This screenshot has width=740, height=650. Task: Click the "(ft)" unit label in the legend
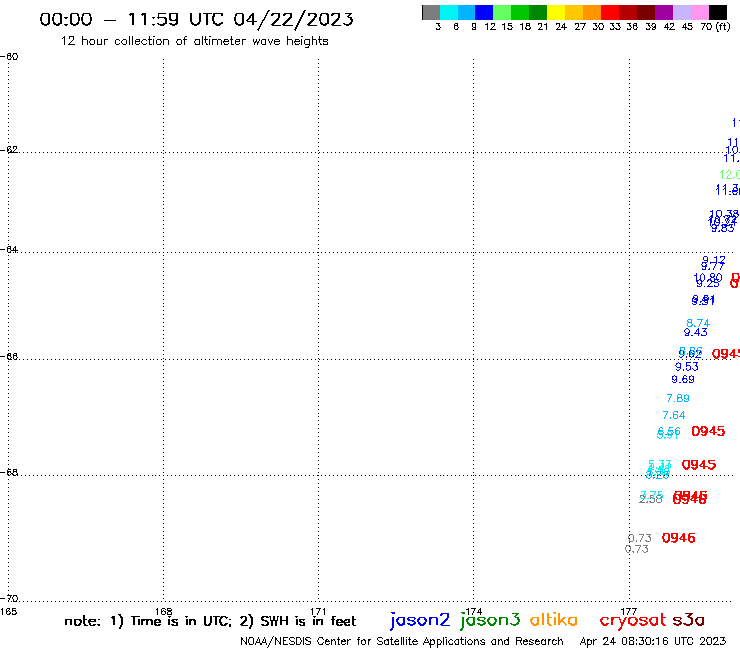[x=723, y=26]
